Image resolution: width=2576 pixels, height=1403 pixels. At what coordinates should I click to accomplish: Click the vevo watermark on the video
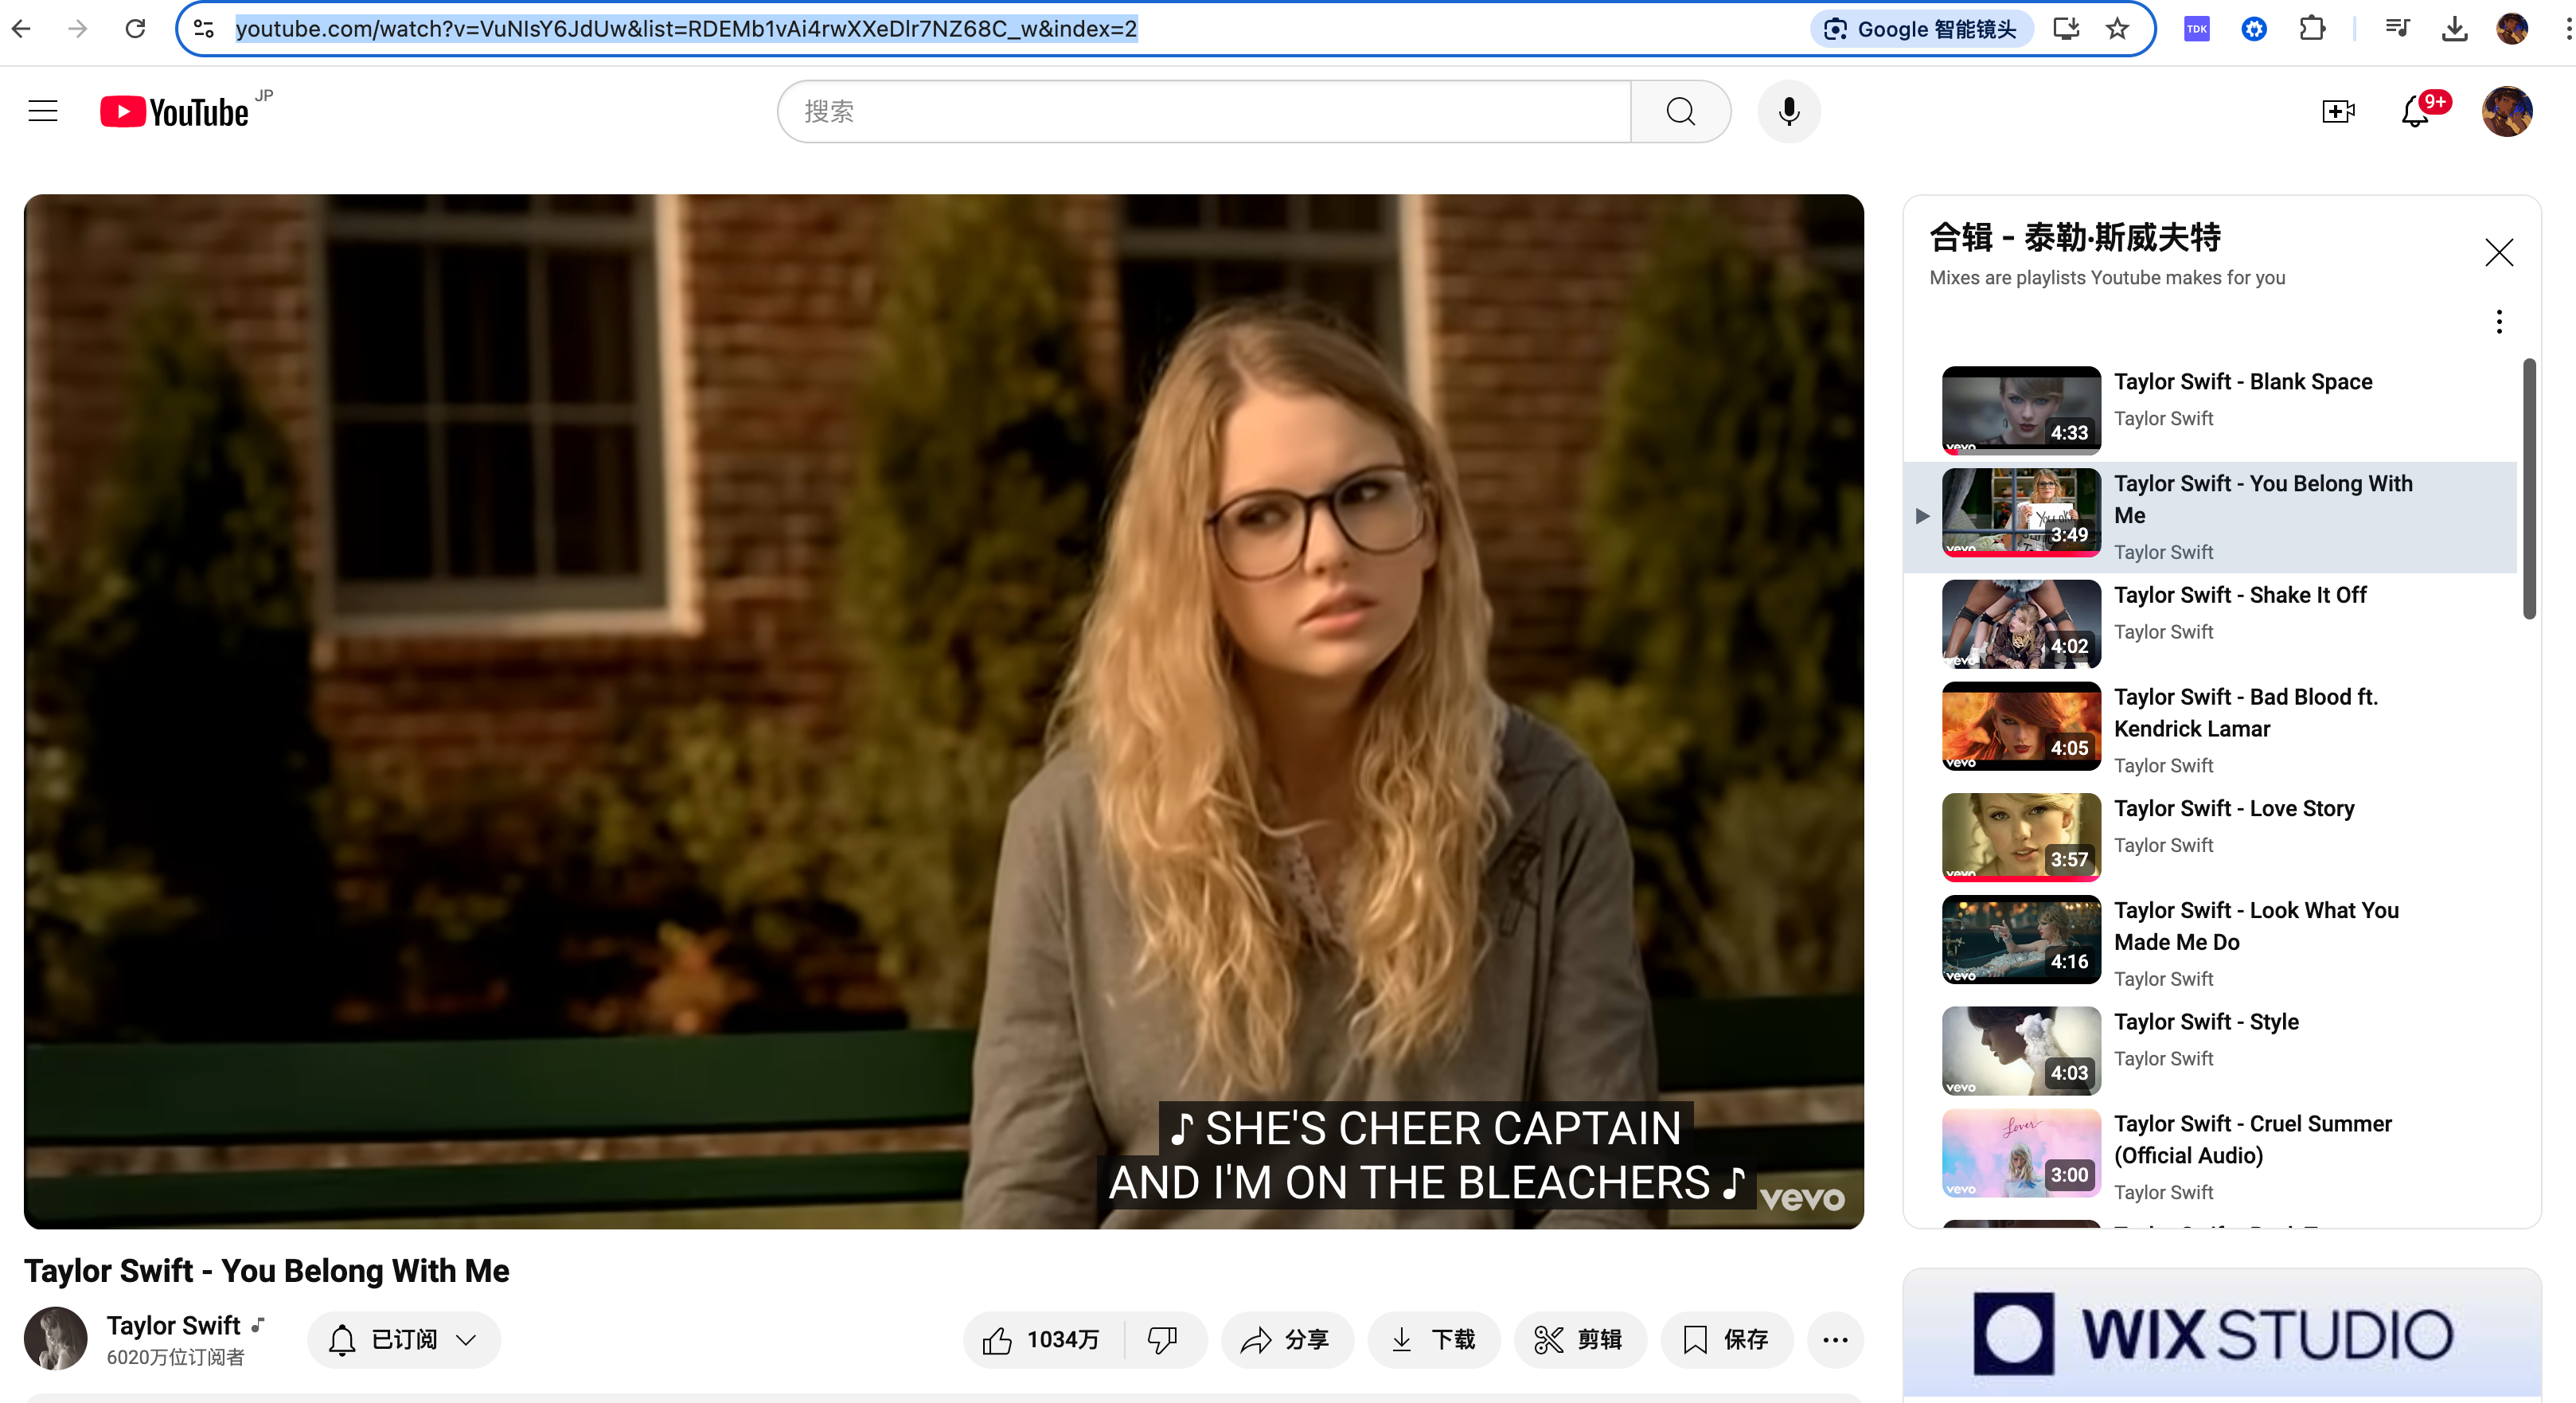click(1802, 1198)
